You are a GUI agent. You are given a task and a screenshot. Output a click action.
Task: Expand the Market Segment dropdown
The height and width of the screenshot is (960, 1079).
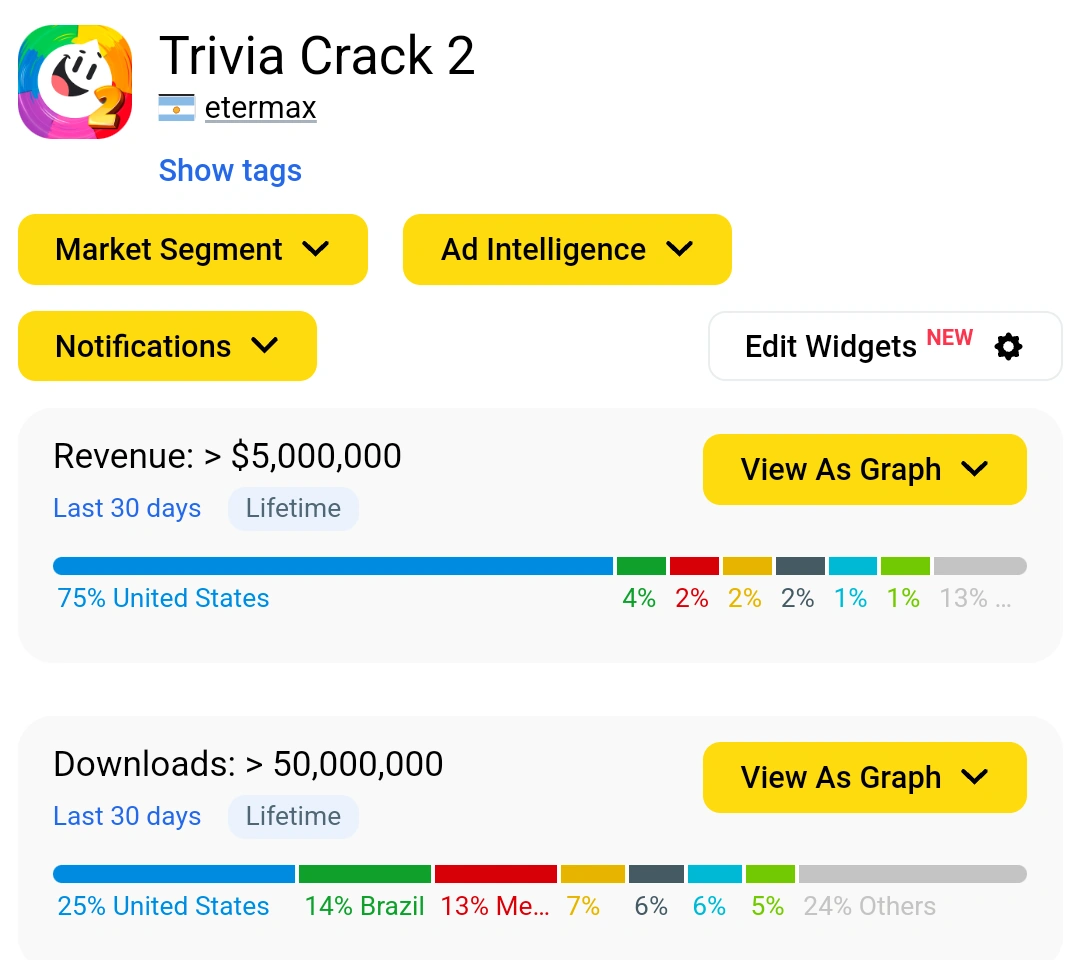coord(192,249)
